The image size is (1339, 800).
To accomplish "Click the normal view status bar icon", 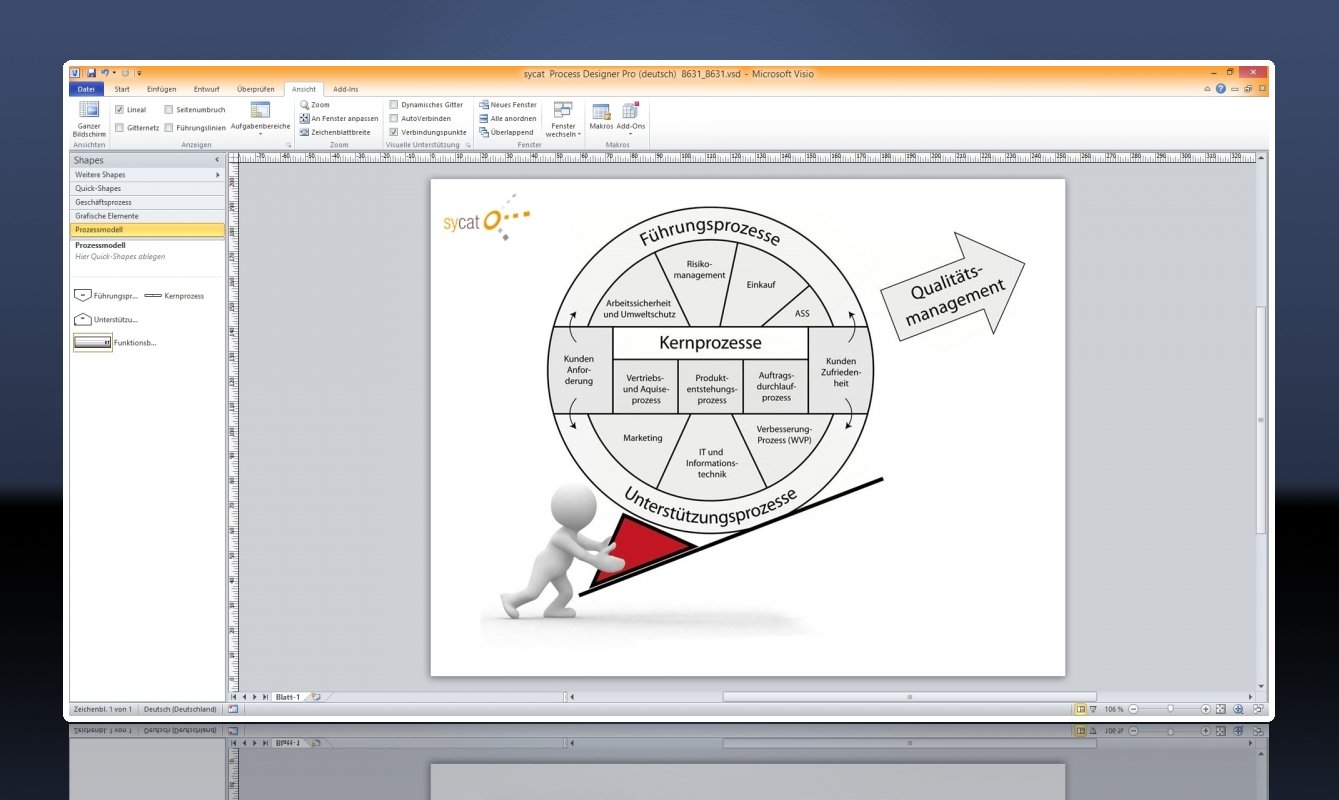I will (1081, 709).
